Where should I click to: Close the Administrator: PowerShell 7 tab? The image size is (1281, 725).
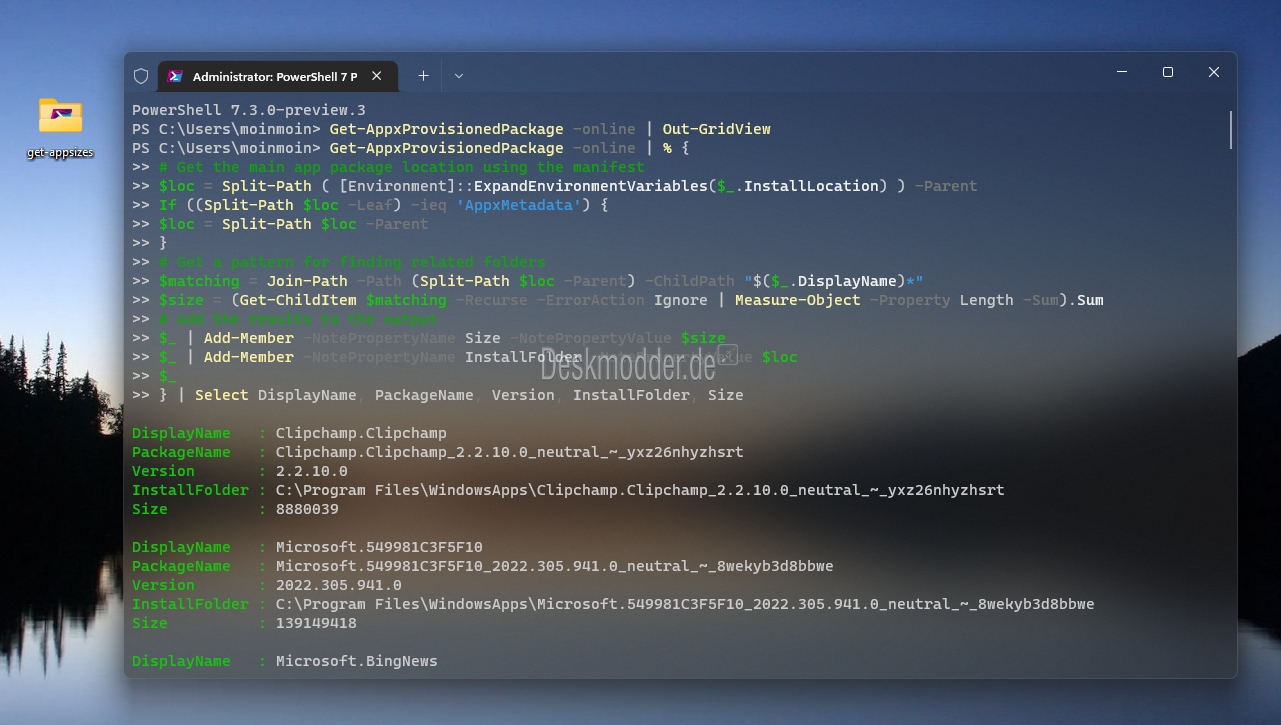click(377, 76)
